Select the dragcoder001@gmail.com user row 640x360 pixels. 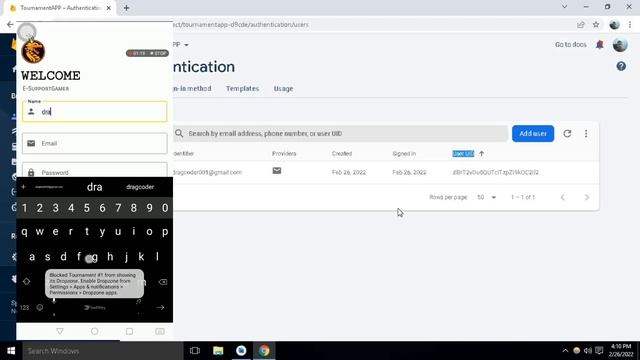[386, 172]
